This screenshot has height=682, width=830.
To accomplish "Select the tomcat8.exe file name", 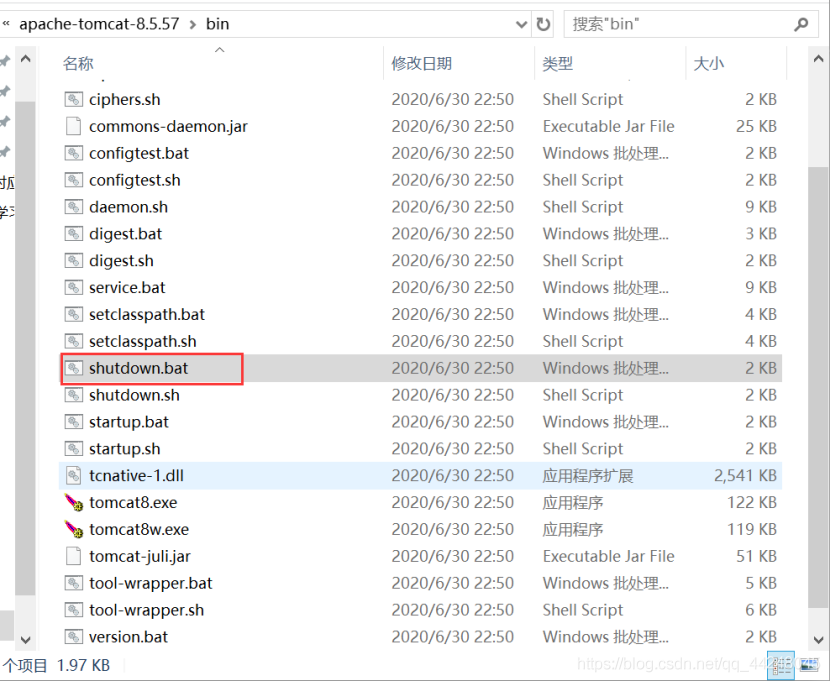I will click(133, 502).
